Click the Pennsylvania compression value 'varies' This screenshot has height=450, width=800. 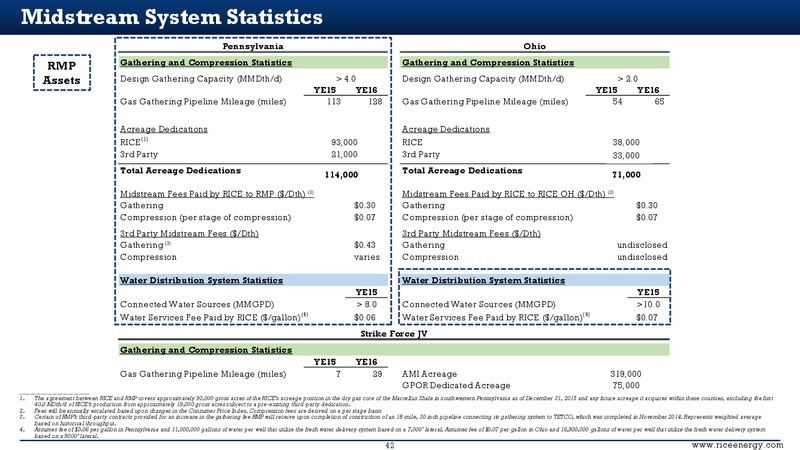[367, 257]
